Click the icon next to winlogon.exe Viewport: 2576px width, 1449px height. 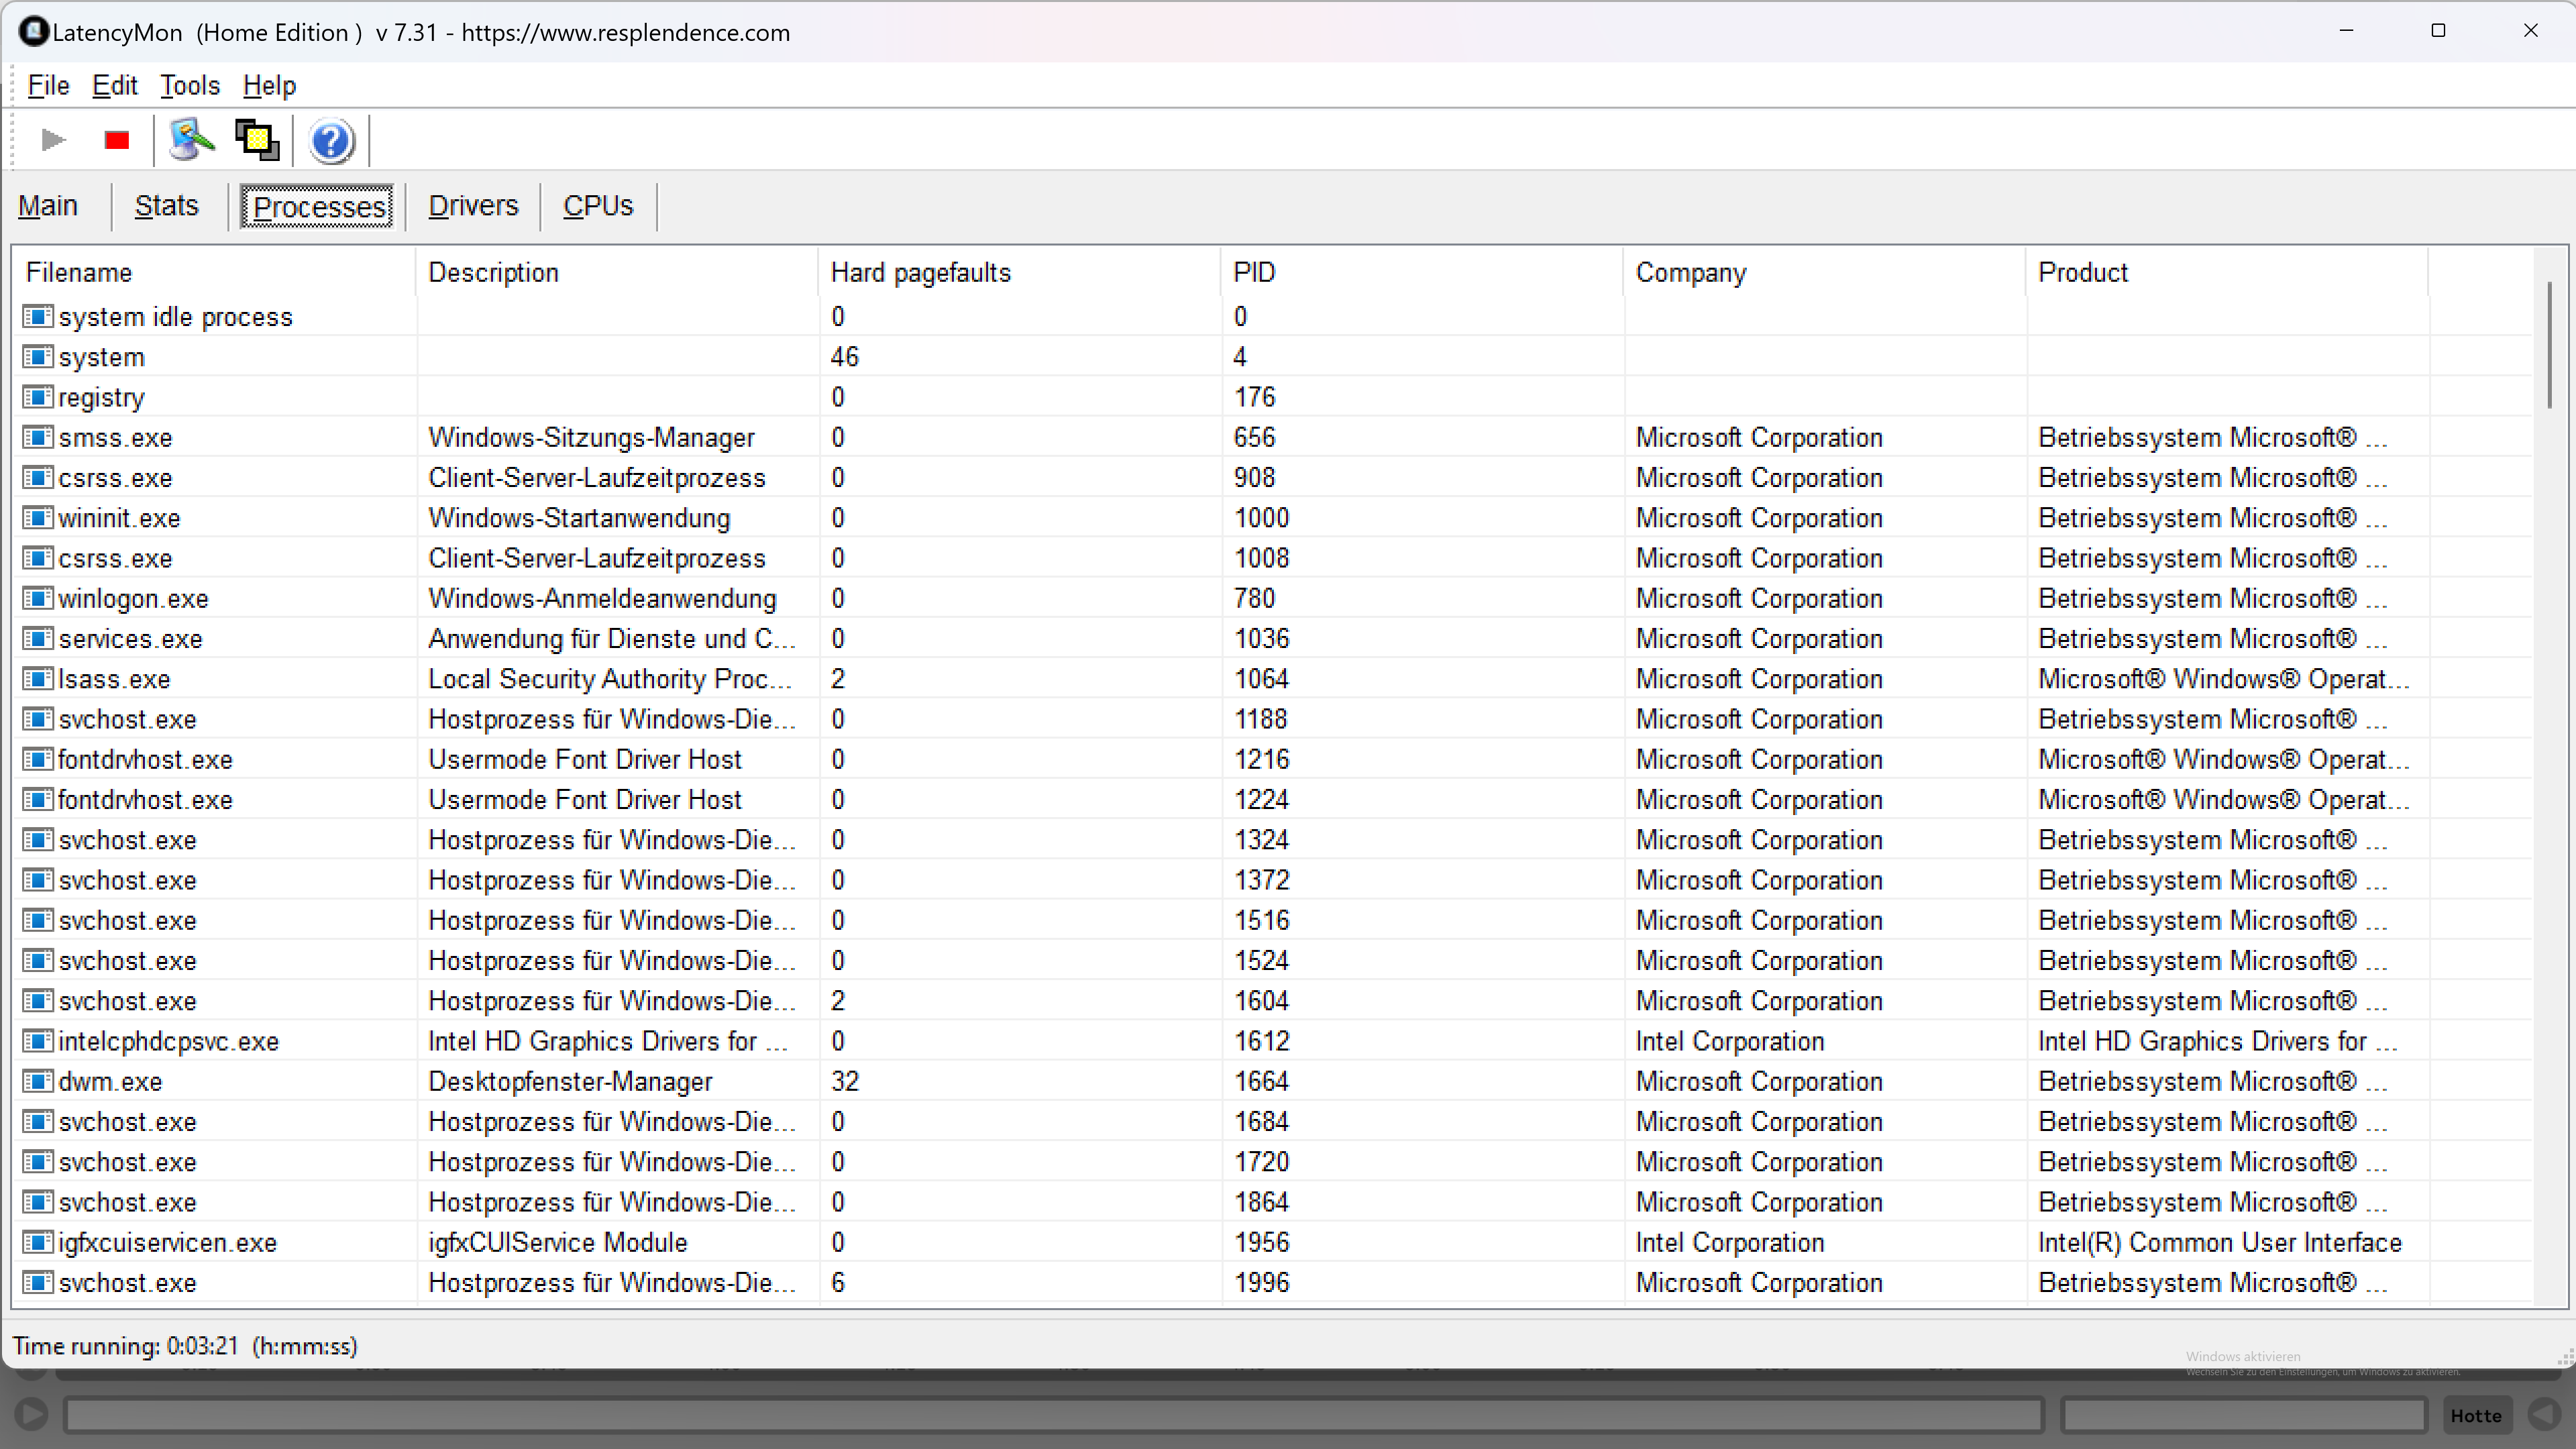point(38,598)
